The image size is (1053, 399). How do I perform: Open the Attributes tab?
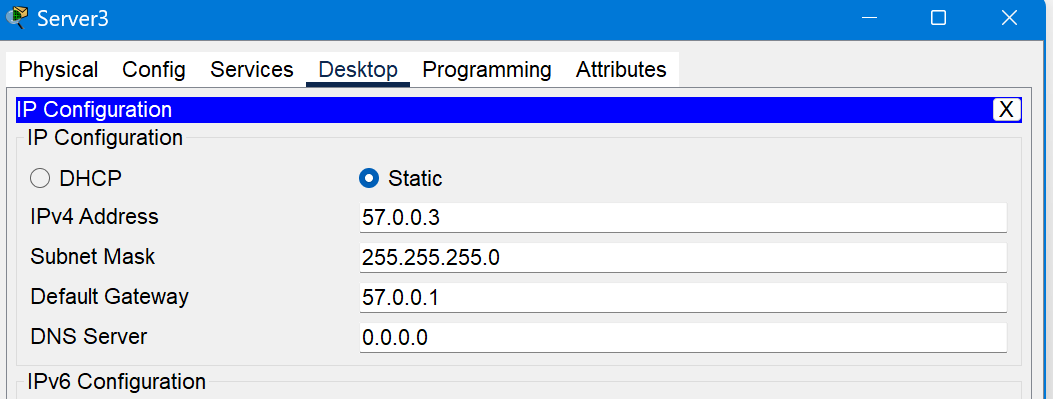[621, 70]
